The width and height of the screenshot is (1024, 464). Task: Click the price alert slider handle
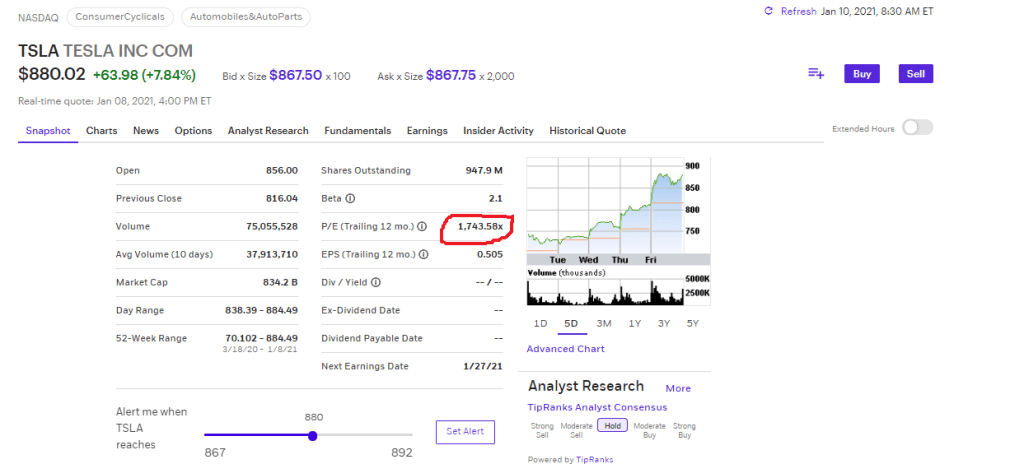click(x=313, y=435)
